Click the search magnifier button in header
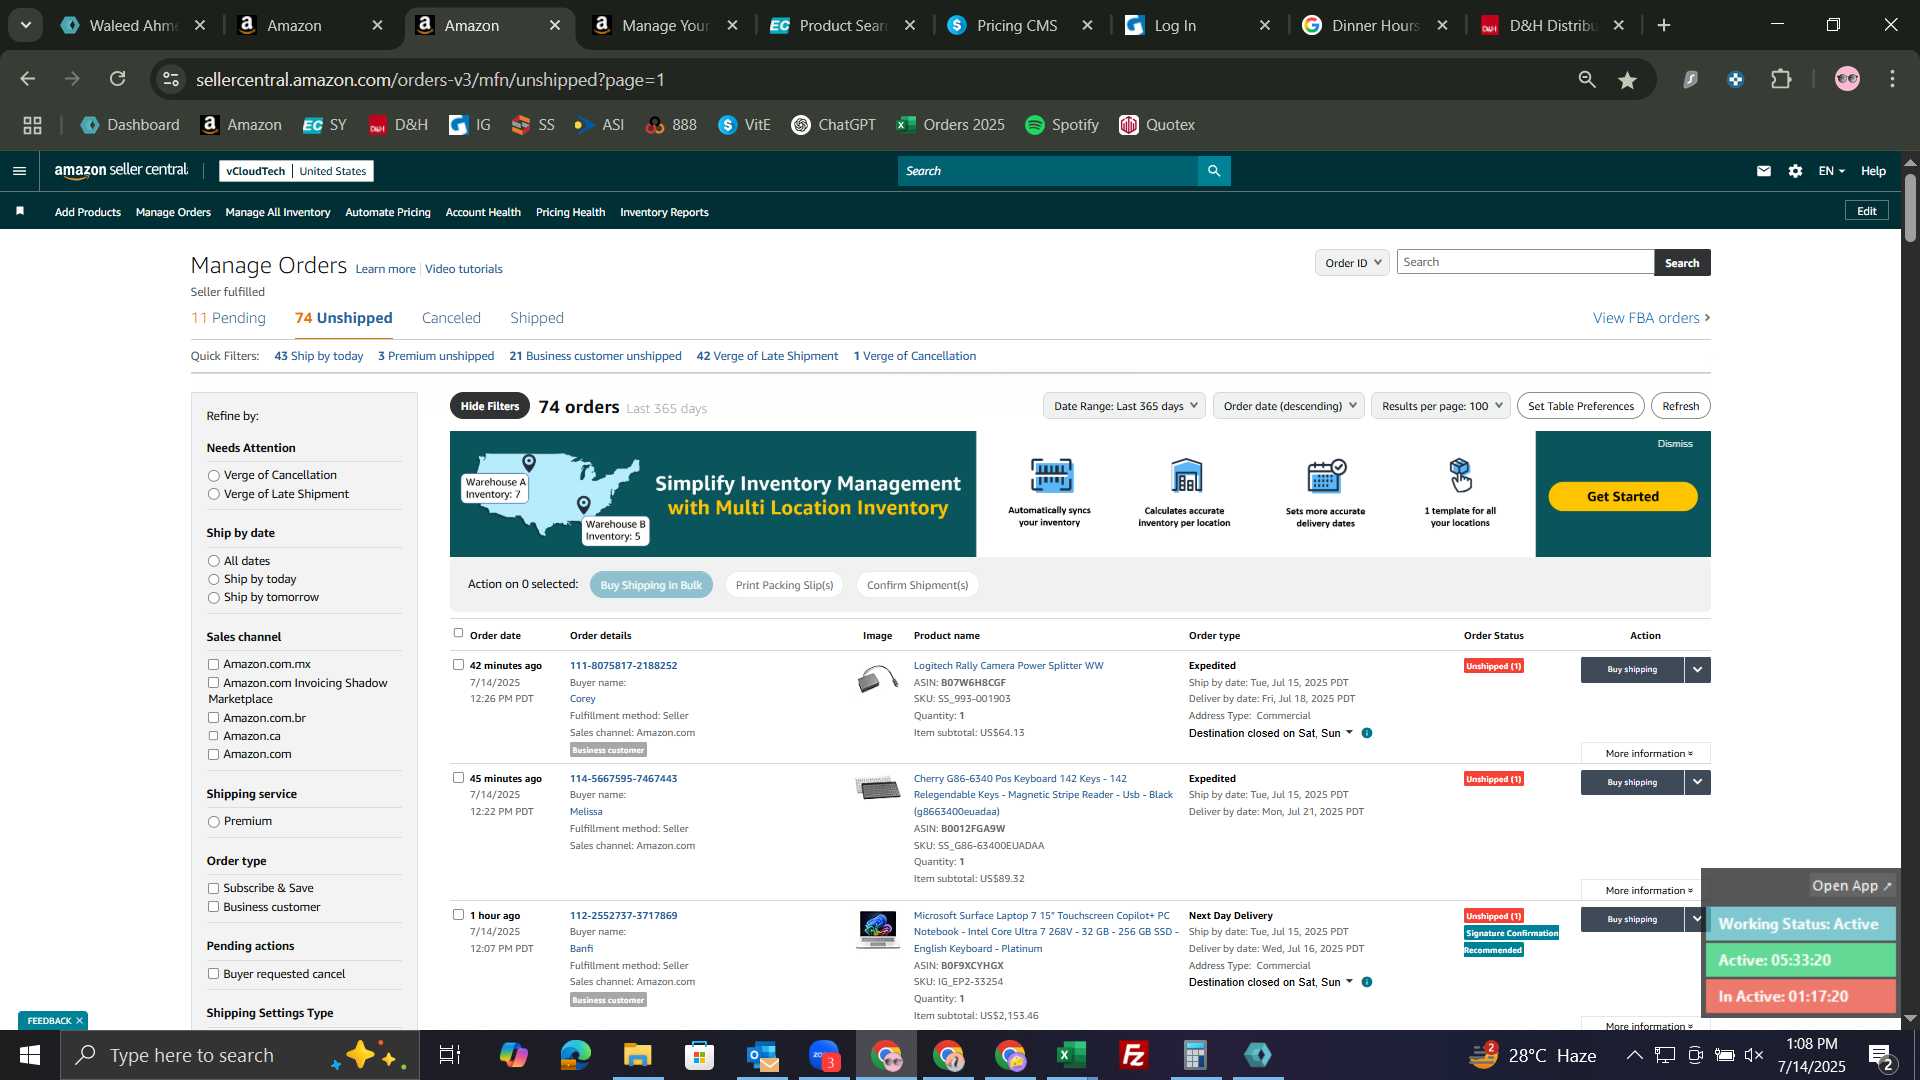The width and height of the screenshot is (1920, 1080). pyautogui.click(x=1214, y=171)
